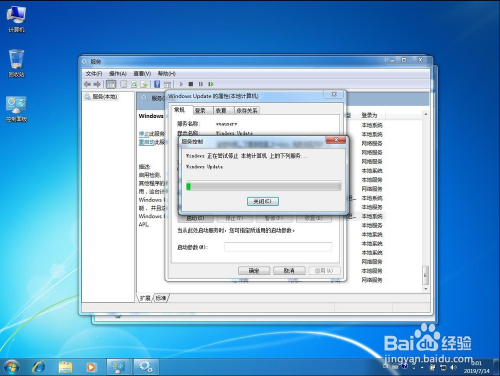Click the taskbar clock showing 2019/7/14
Viewport: 500px width, 376px height.
[476, 367]
